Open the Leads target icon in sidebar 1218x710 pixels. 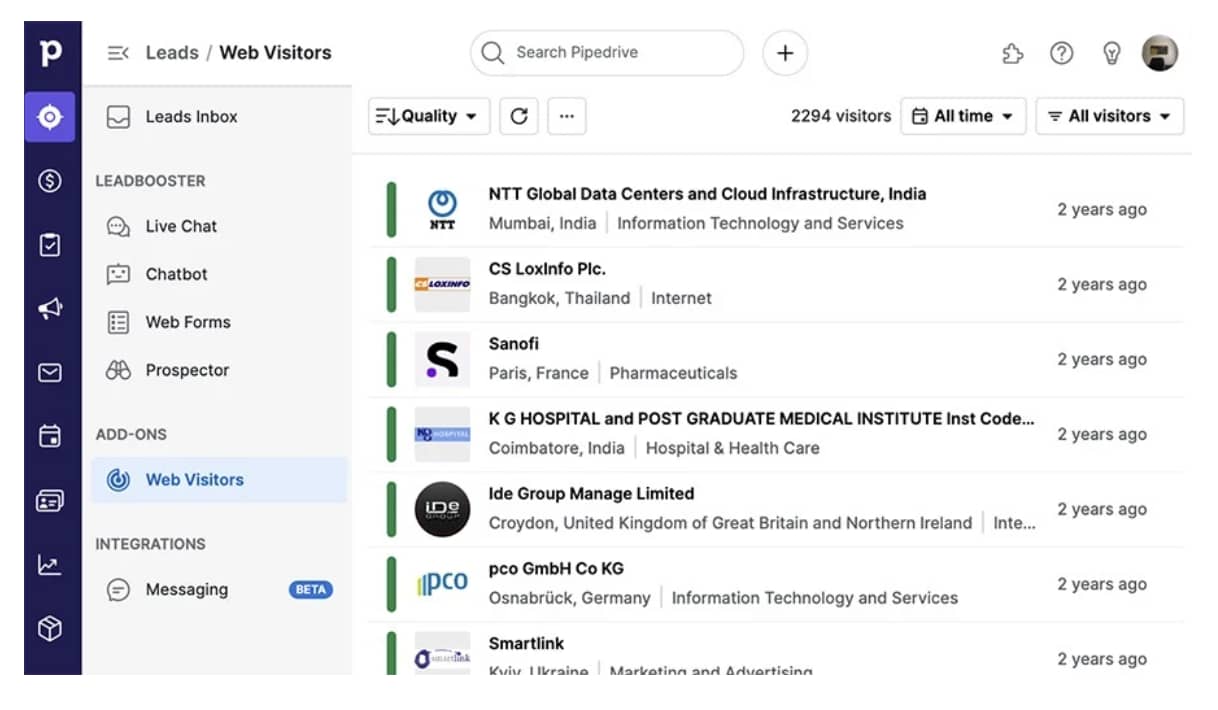[50, 117]
